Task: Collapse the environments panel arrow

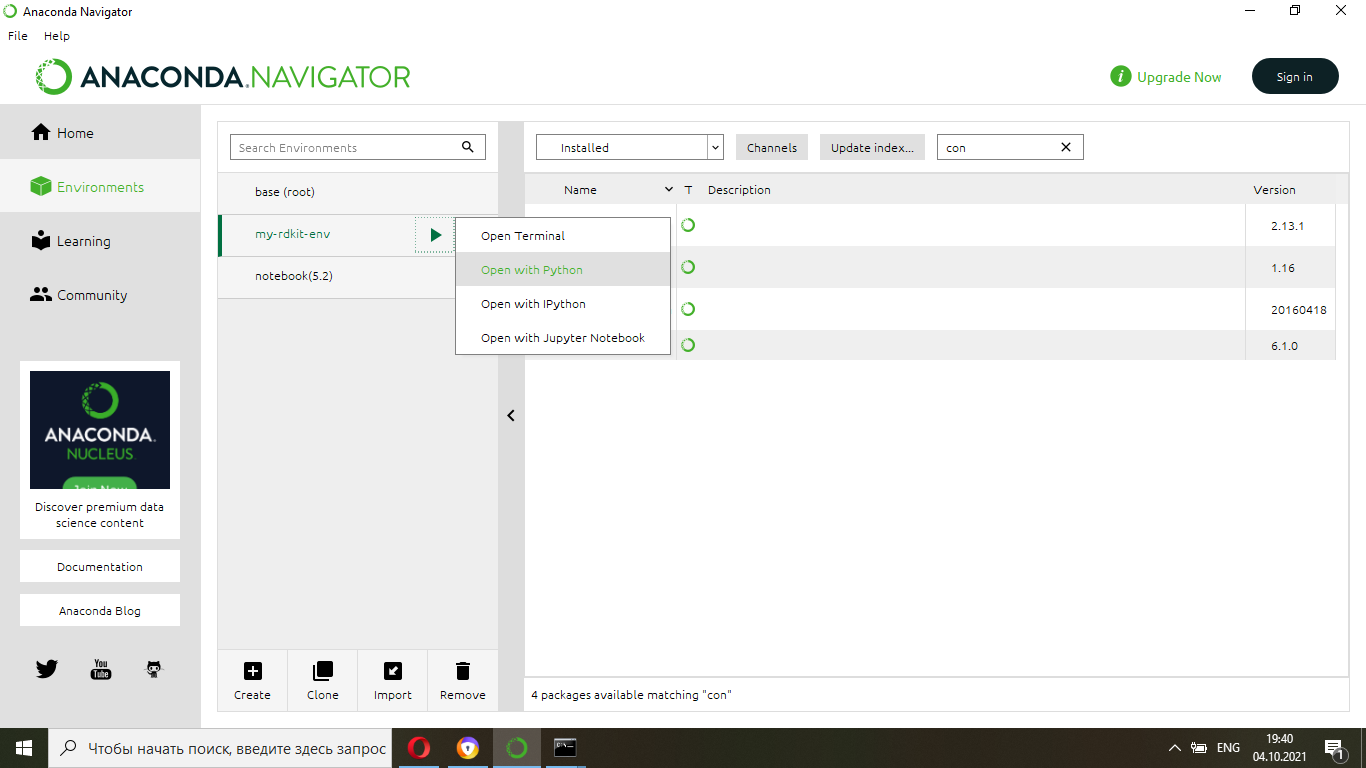Action: pyautogui.click(x=511, y=415)
